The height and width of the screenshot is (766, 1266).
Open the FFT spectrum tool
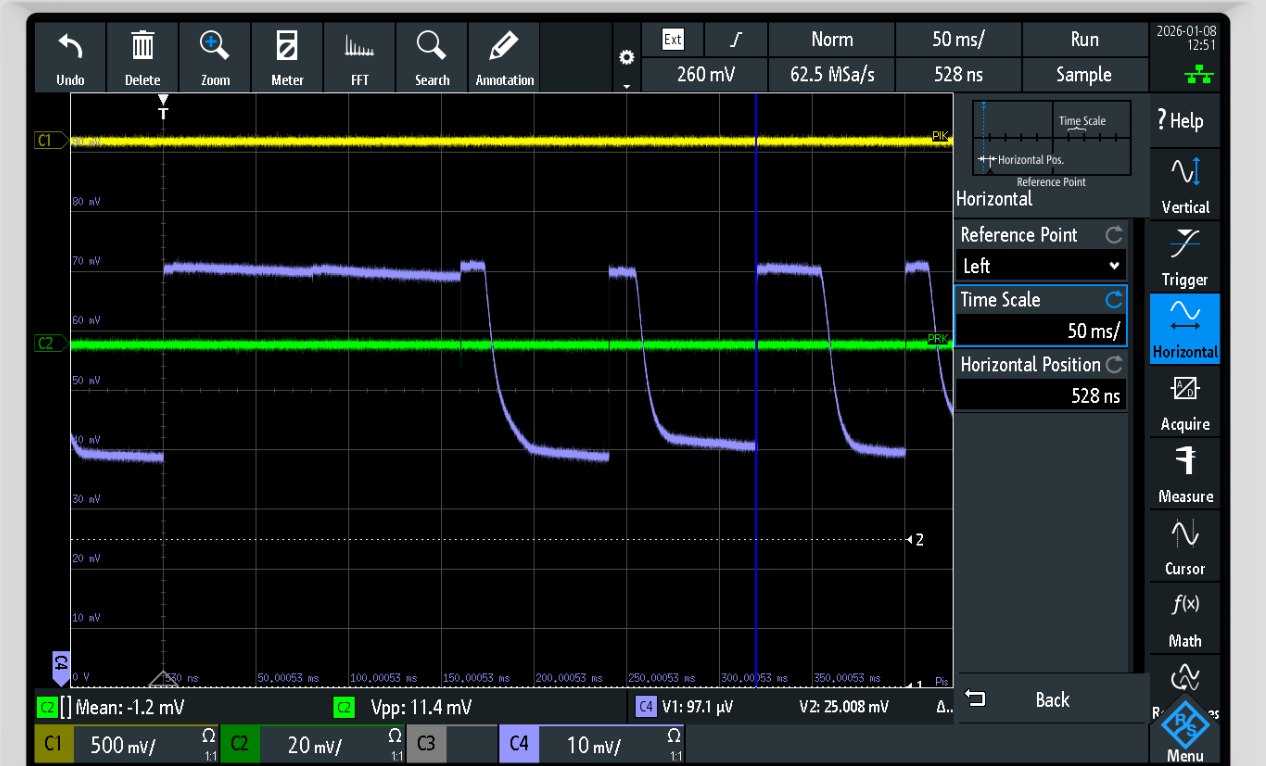click(360, 47)
